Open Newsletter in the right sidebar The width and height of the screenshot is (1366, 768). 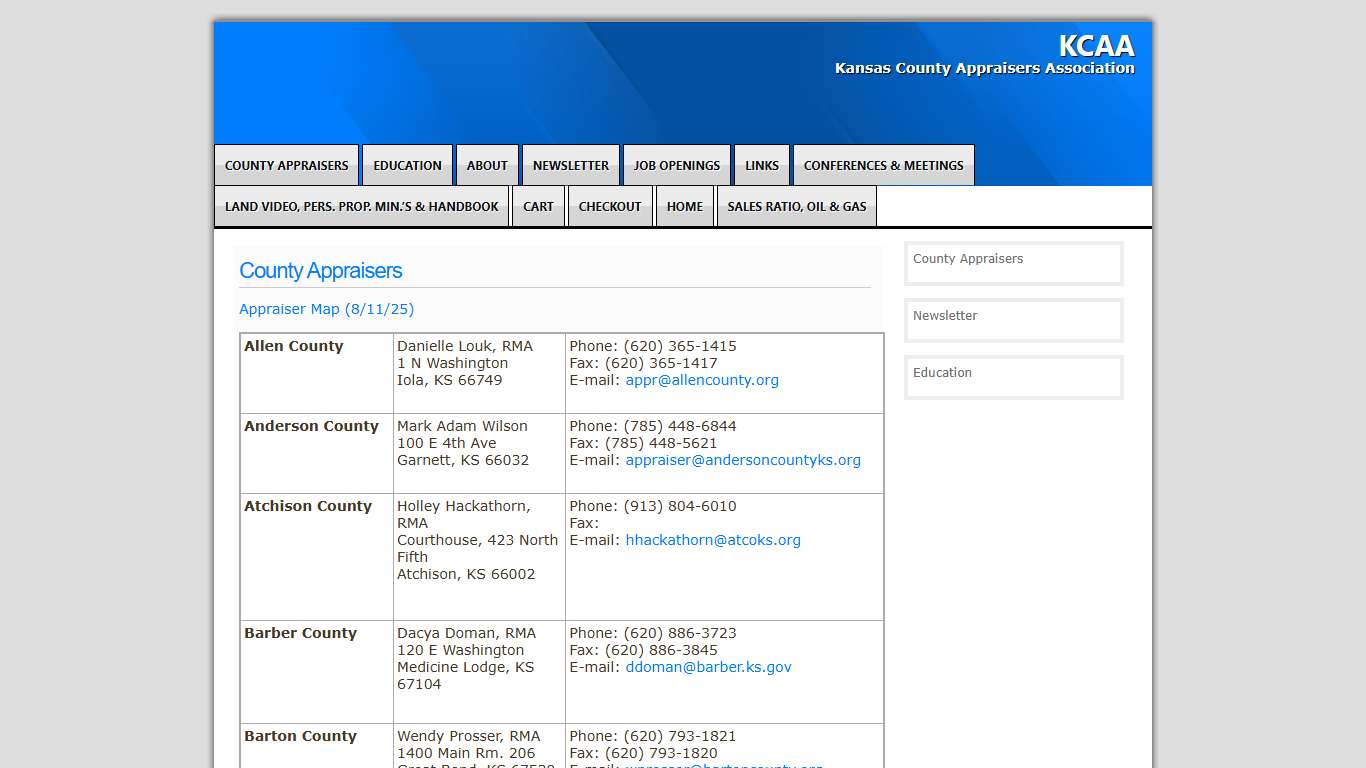[x=945, y=316]
